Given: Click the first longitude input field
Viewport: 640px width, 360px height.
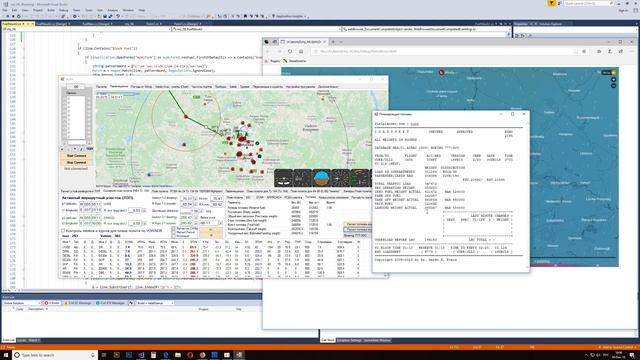Looking at the screenshot, I should 90,210.
